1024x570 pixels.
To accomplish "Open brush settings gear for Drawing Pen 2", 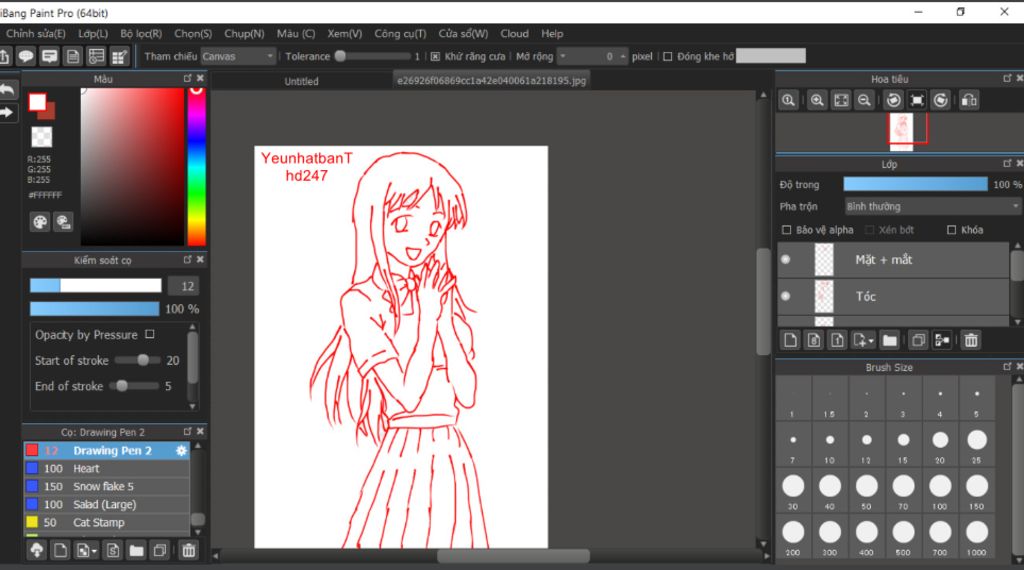I will tap(181, 451).
